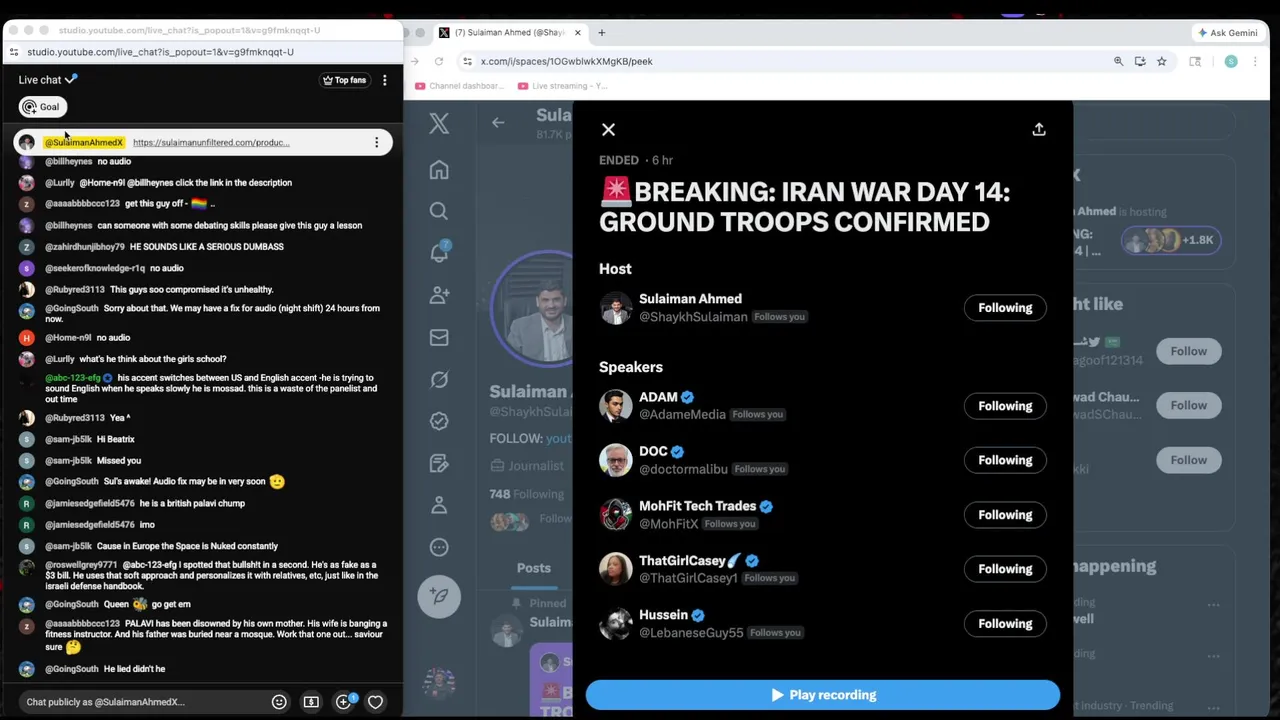Open Verified badge icon in X sidebar

(439, 421)
